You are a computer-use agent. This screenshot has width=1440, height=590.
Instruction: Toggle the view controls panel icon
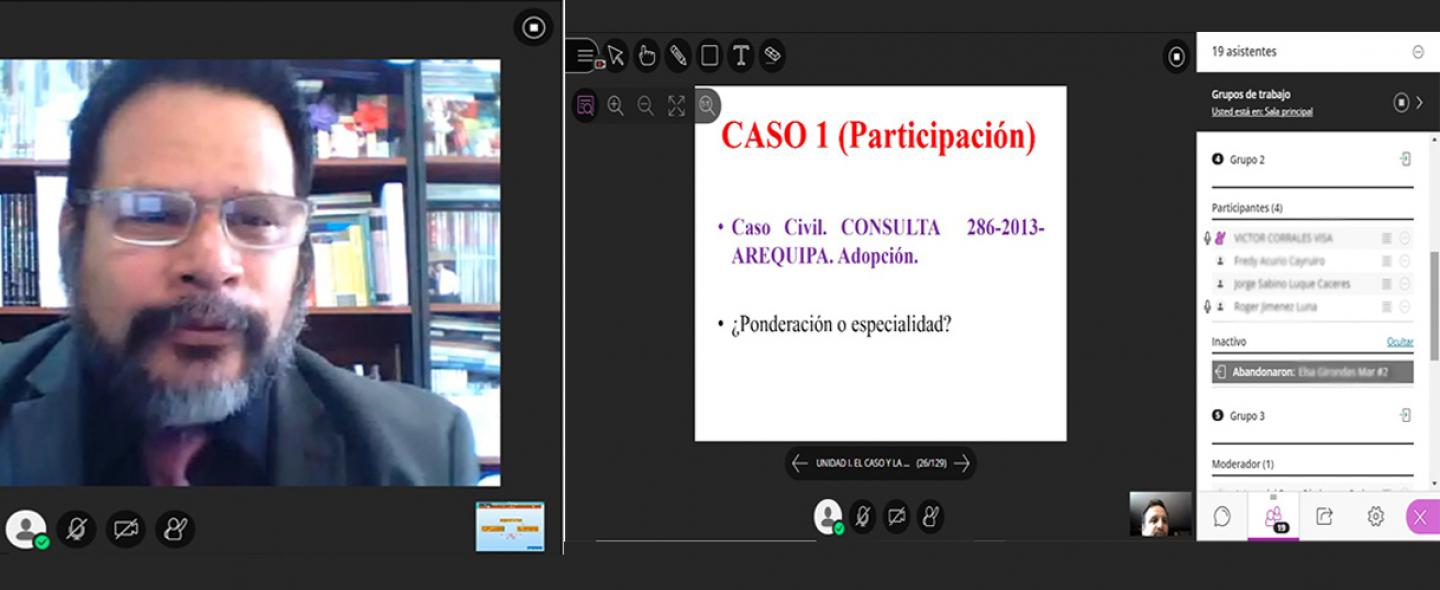[x=586, y=105]
